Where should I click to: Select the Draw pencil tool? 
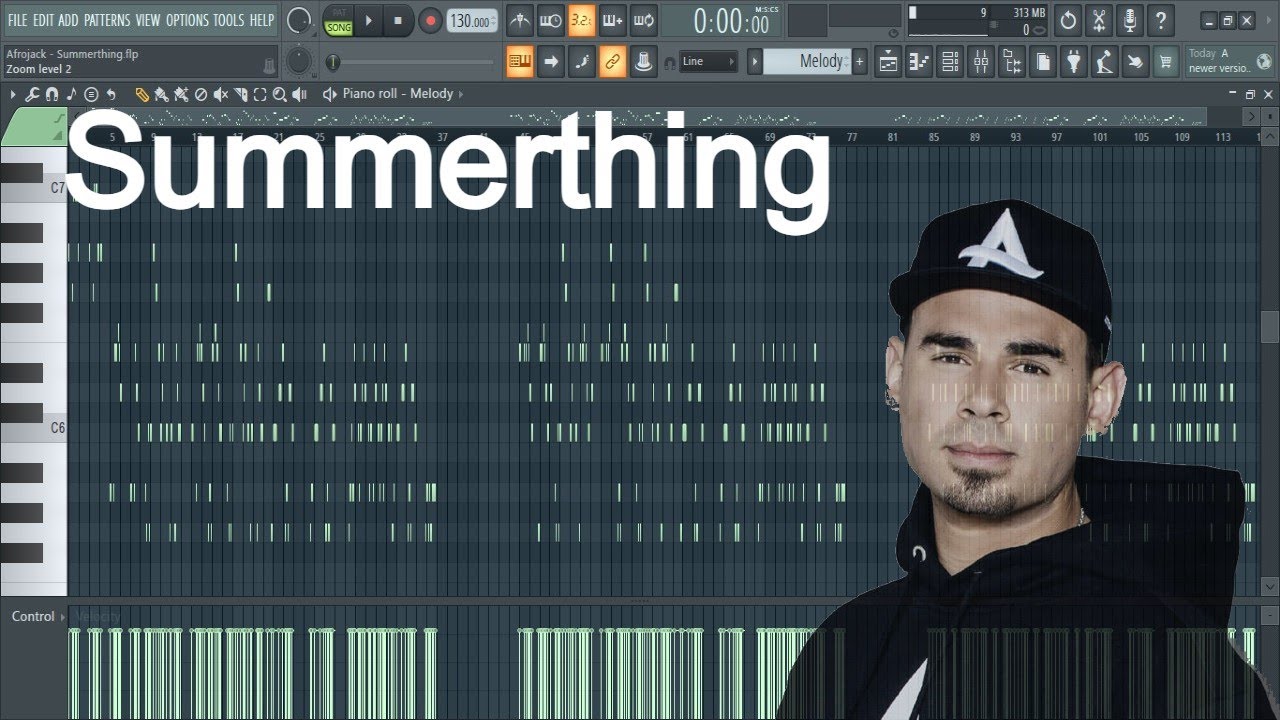pyautogui.click(x=142, y=95)
